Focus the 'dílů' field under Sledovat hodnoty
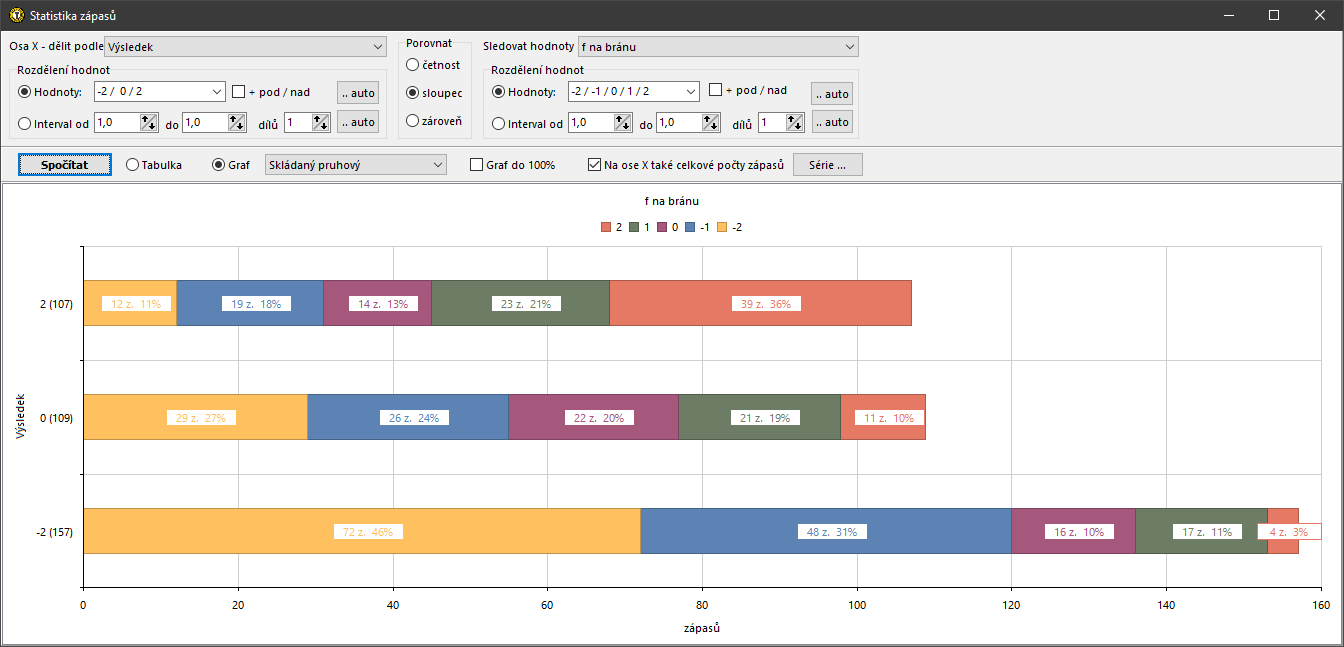Viewport: 1344px width, 647px height. tap(772, 123)
